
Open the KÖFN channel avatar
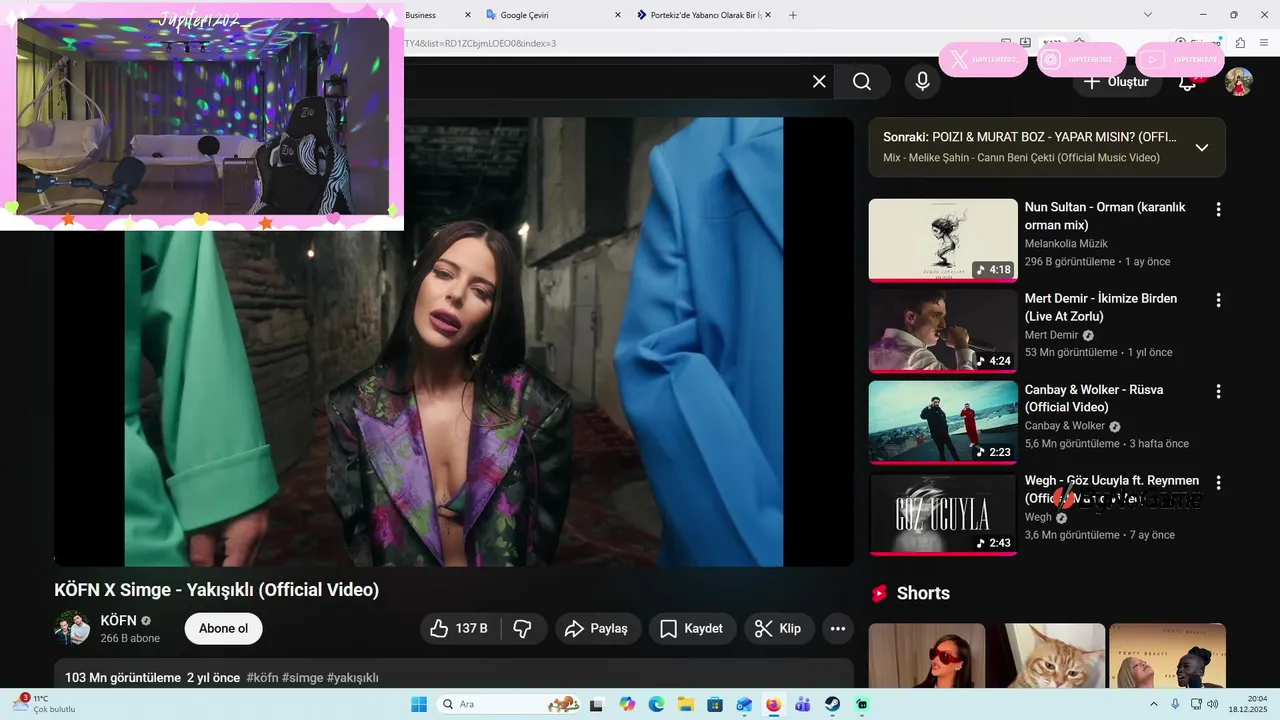(72, 629)
